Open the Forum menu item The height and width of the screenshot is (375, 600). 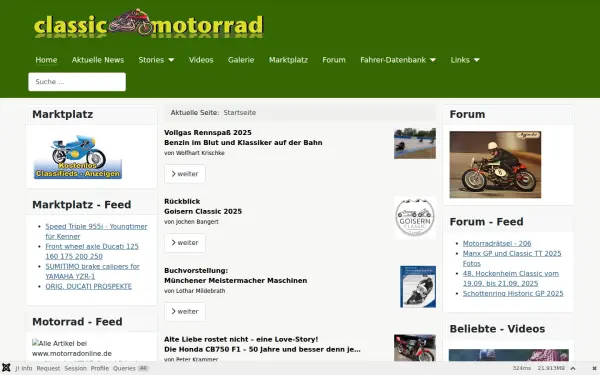[334, 60]
